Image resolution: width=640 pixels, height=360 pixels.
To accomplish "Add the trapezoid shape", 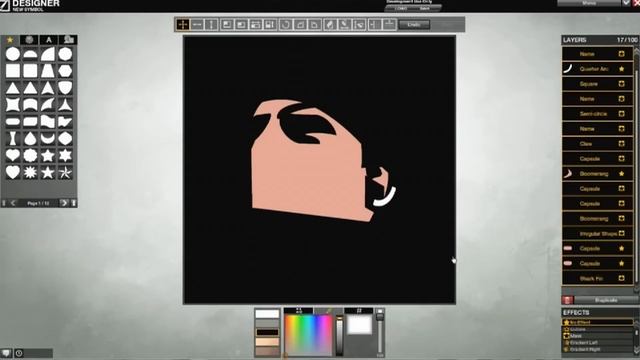I will [x=48, y=71].
